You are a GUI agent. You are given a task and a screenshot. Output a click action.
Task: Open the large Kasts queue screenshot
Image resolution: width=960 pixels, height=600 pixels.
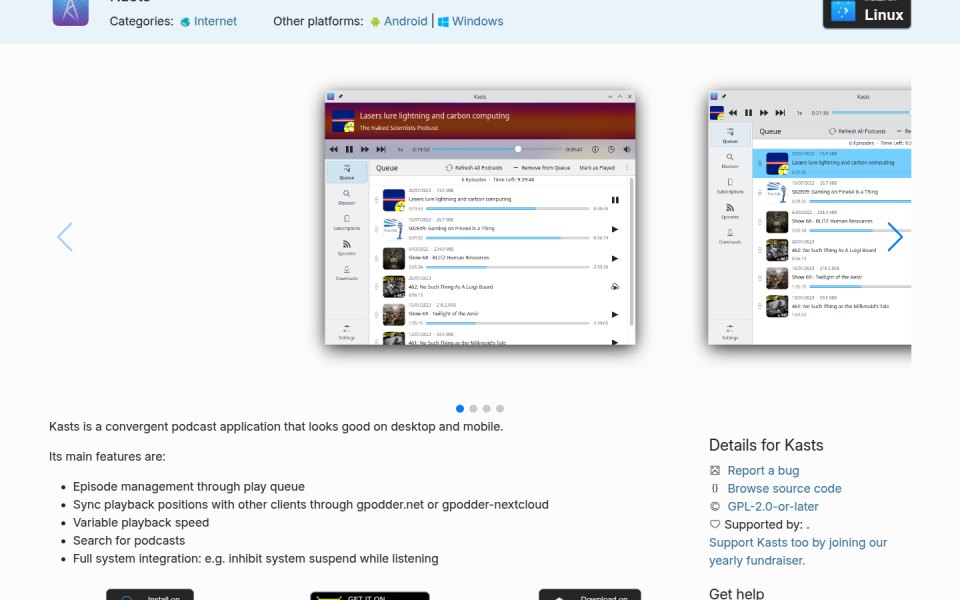[x=480, y=217]
